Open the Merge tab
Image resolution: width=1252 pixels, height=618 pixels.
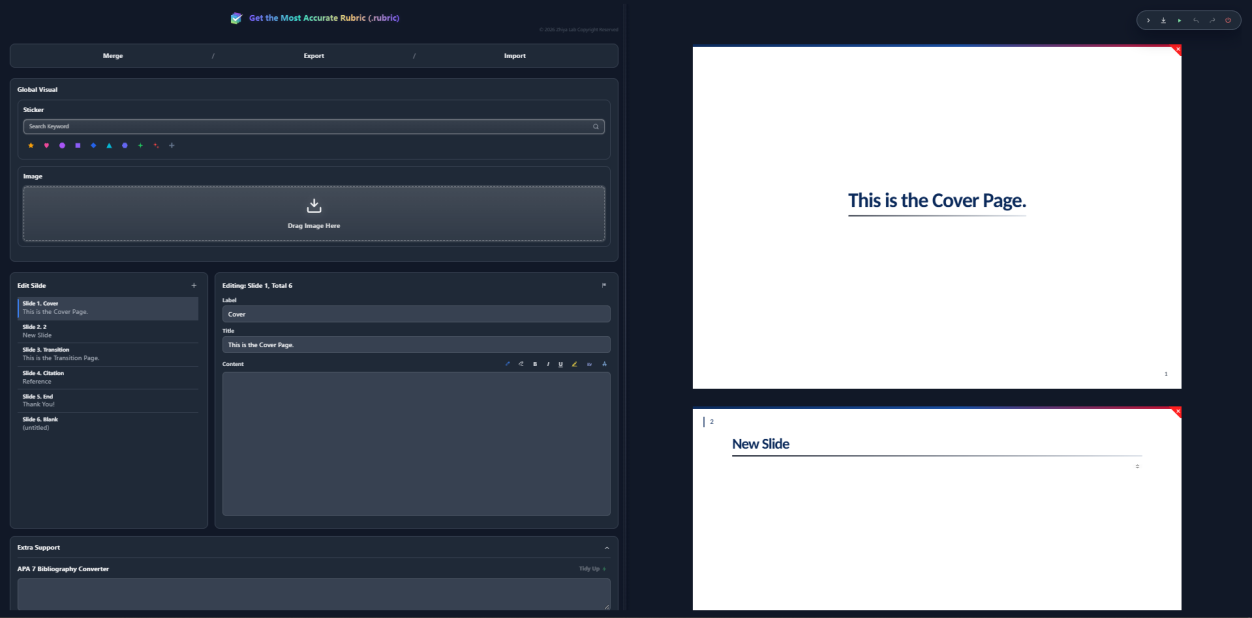pyautogui.click(x=113, y=56)
